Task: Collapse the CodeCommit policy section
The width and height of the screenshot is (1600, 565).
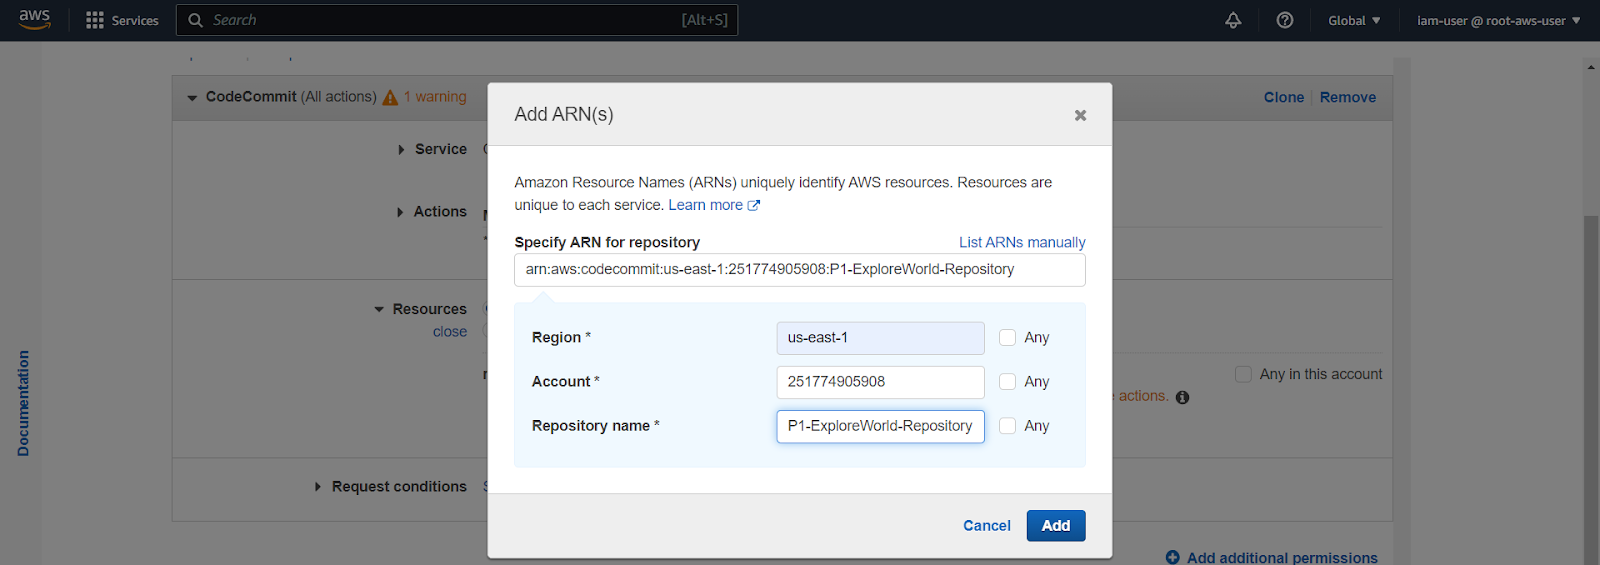Action: 192,98
